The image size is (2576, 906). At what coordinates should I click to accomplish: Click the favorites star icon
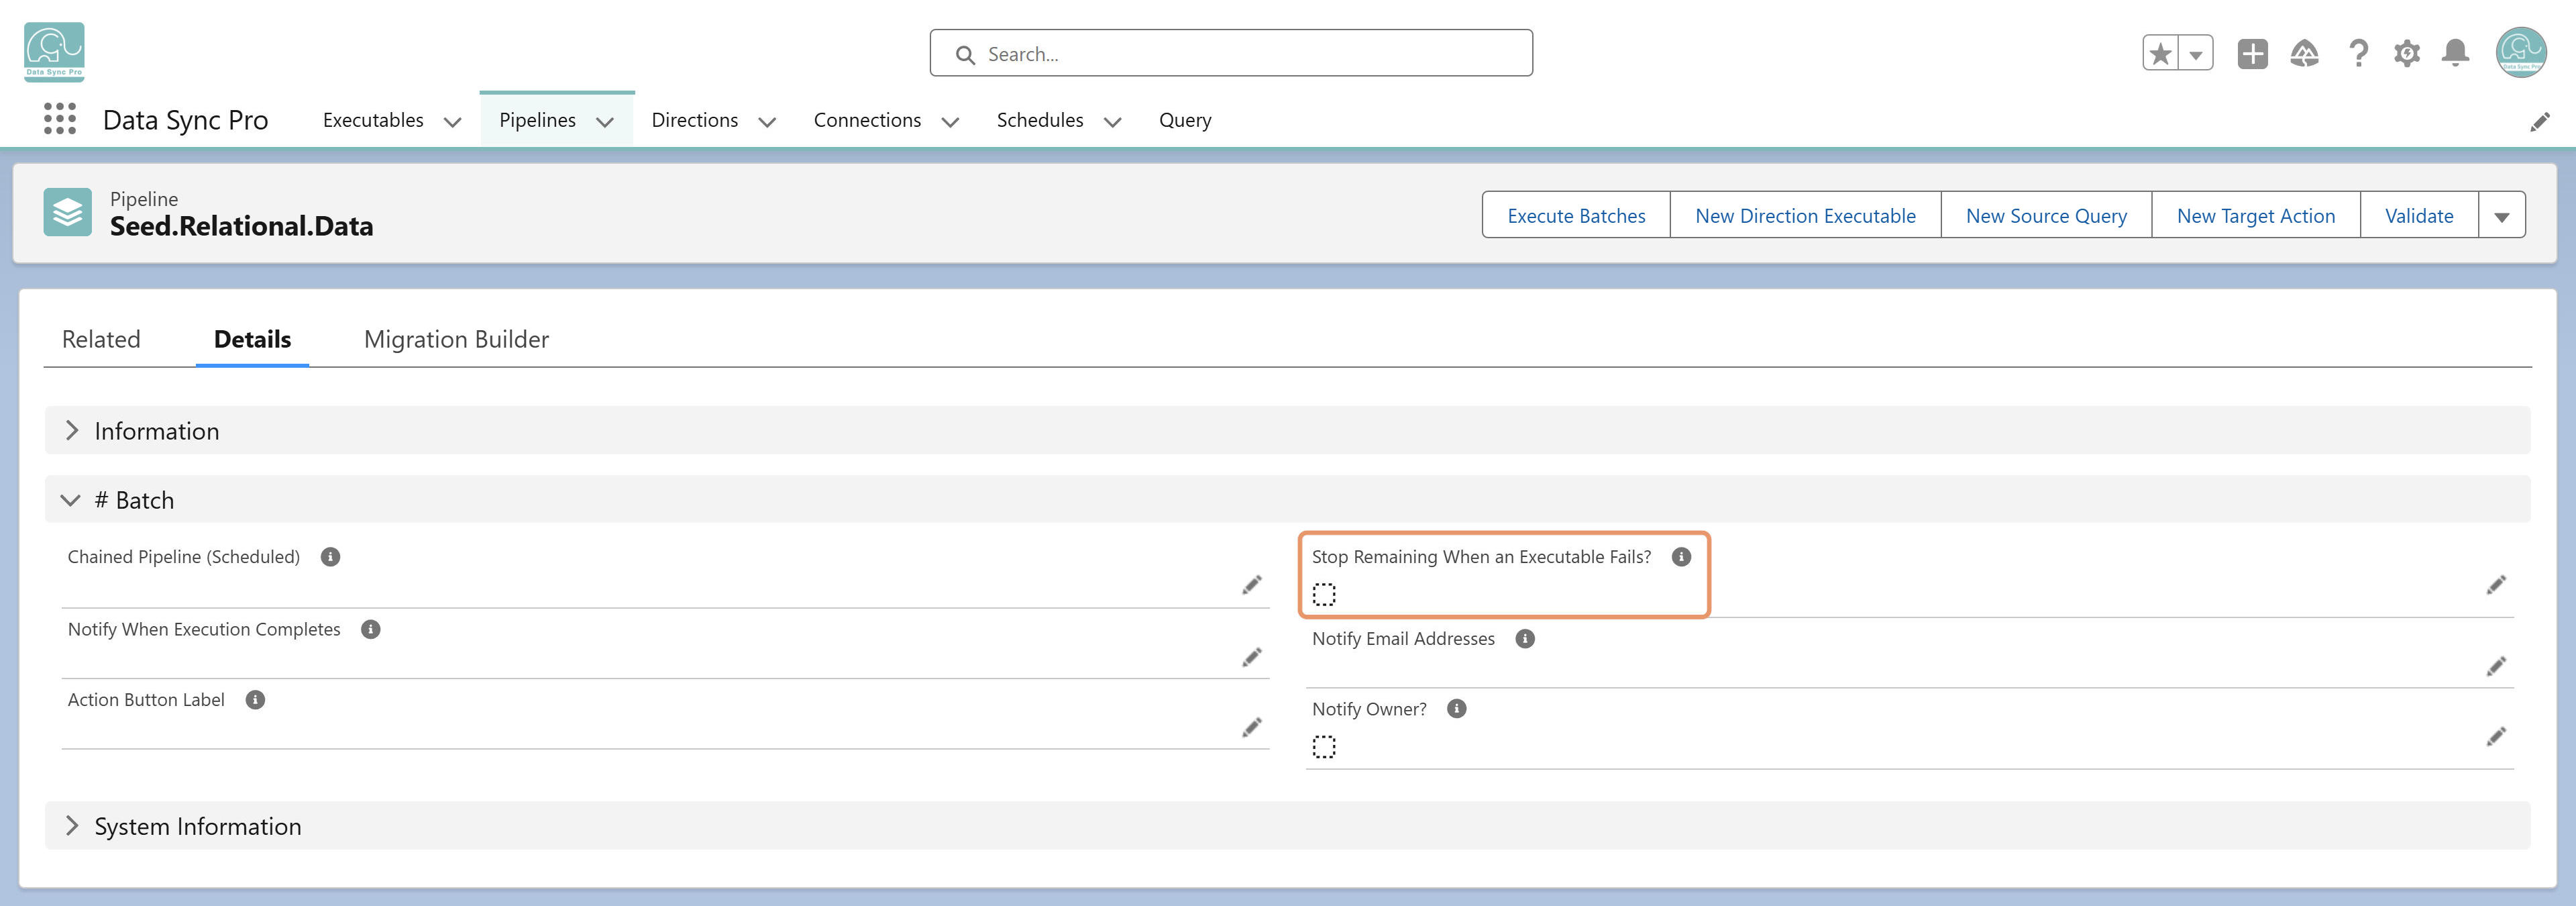click(x=2160, y=53)
